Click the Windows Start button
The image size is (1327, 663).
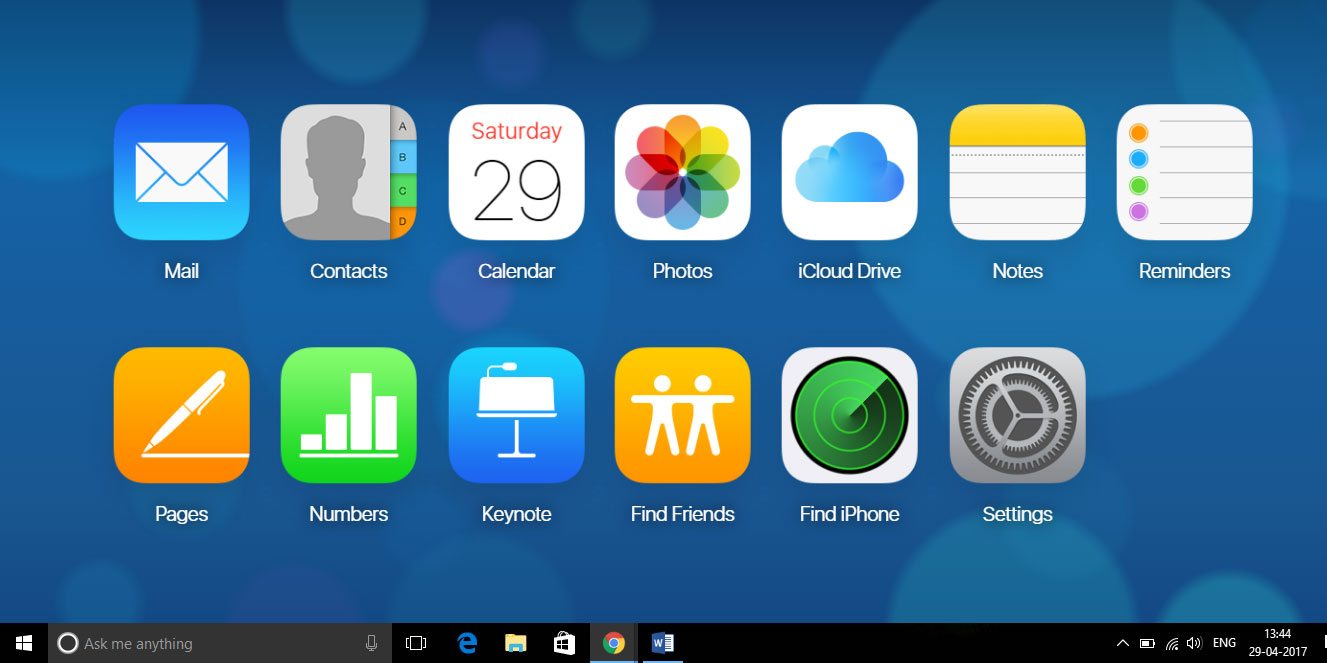point(24,643)
